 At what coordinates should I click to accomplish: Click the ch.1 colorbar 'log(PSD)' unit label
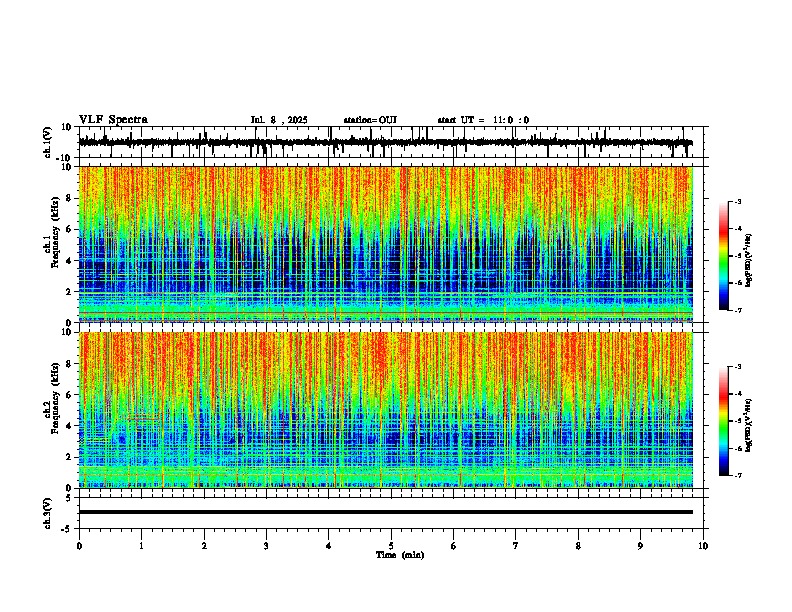pyautogui.click(x=749, y=260)
